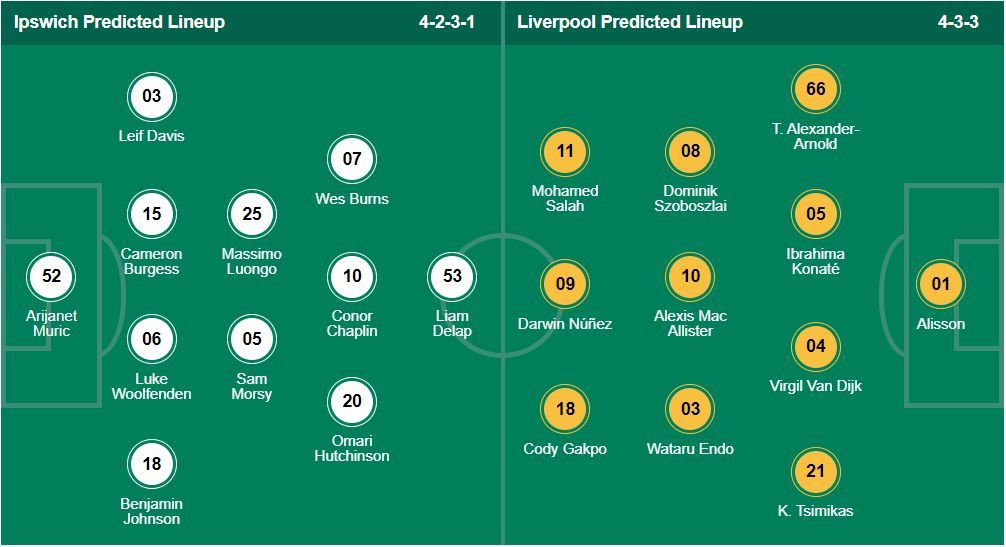Image resolution: width=1006 pixels, height=547 pixels.
Task: Select Leif Davis number 03 circle
Action: click(151, 96)
